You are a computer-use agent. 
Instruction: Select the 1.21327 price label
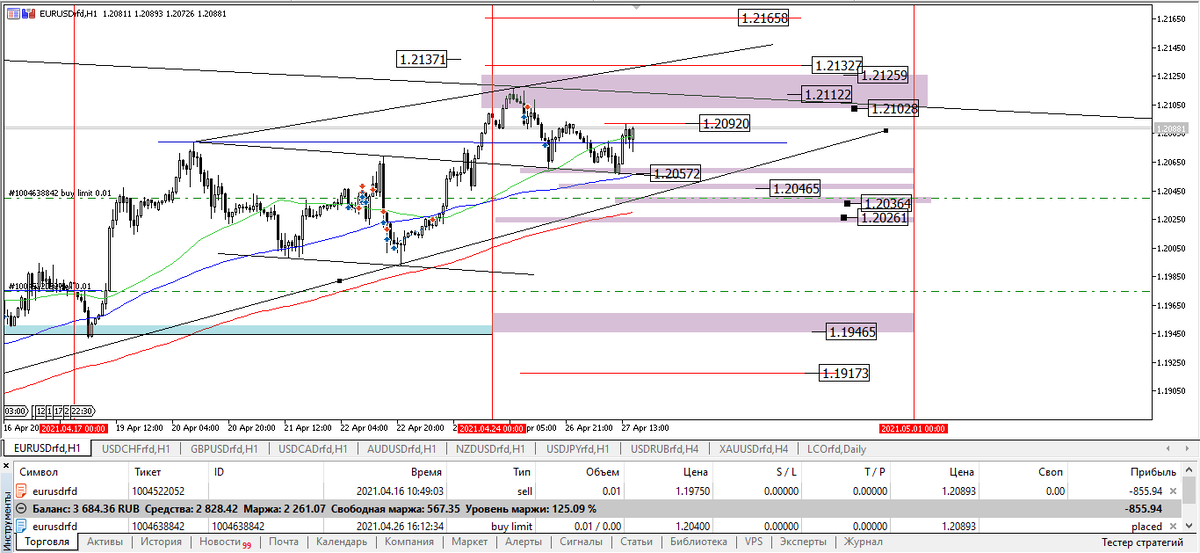(838, 66)
